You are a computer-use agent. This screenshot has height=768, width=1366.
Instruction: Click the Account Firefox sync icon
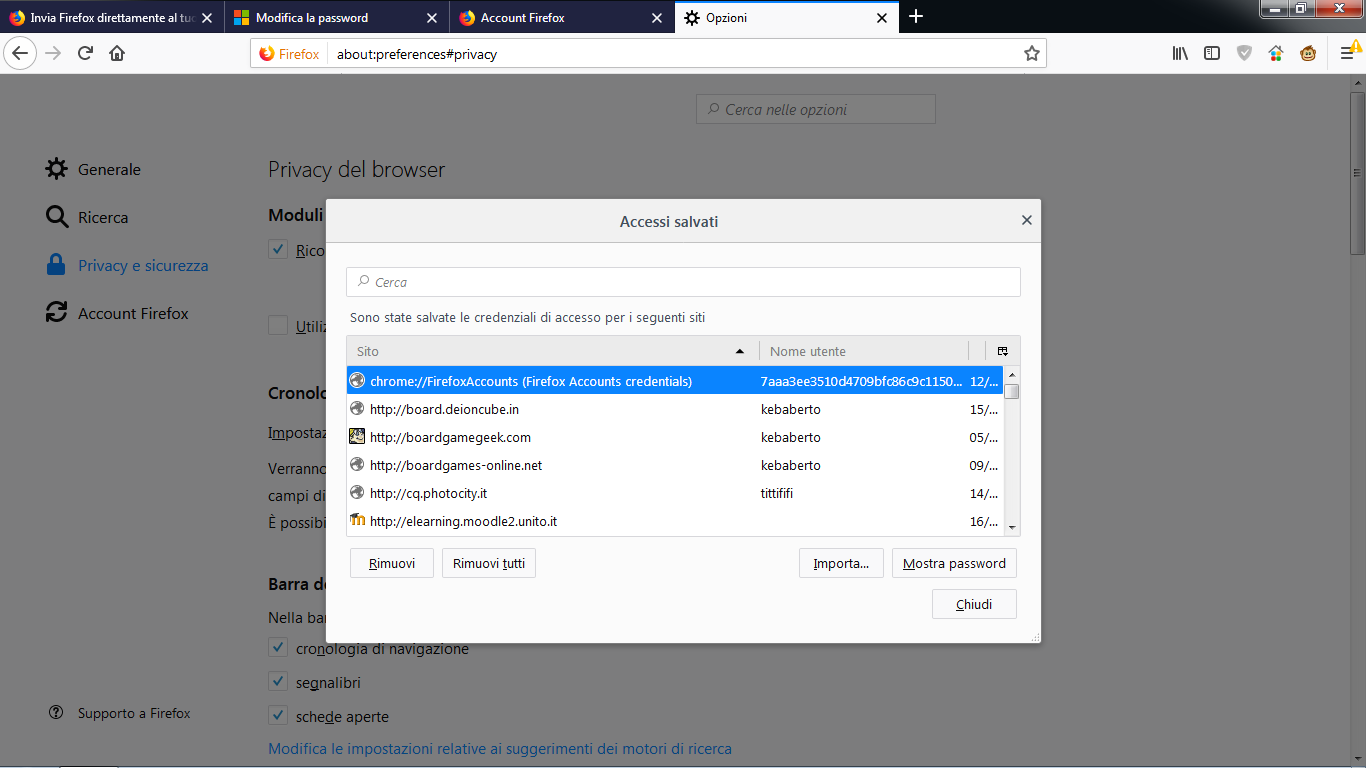pos(56,313)
